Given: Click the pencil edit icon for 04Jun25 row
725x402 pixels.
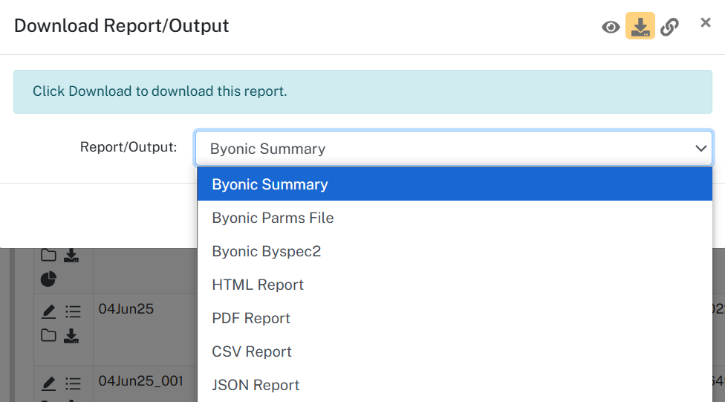Looking at the screenshot, I should click(x=49, y=311).
